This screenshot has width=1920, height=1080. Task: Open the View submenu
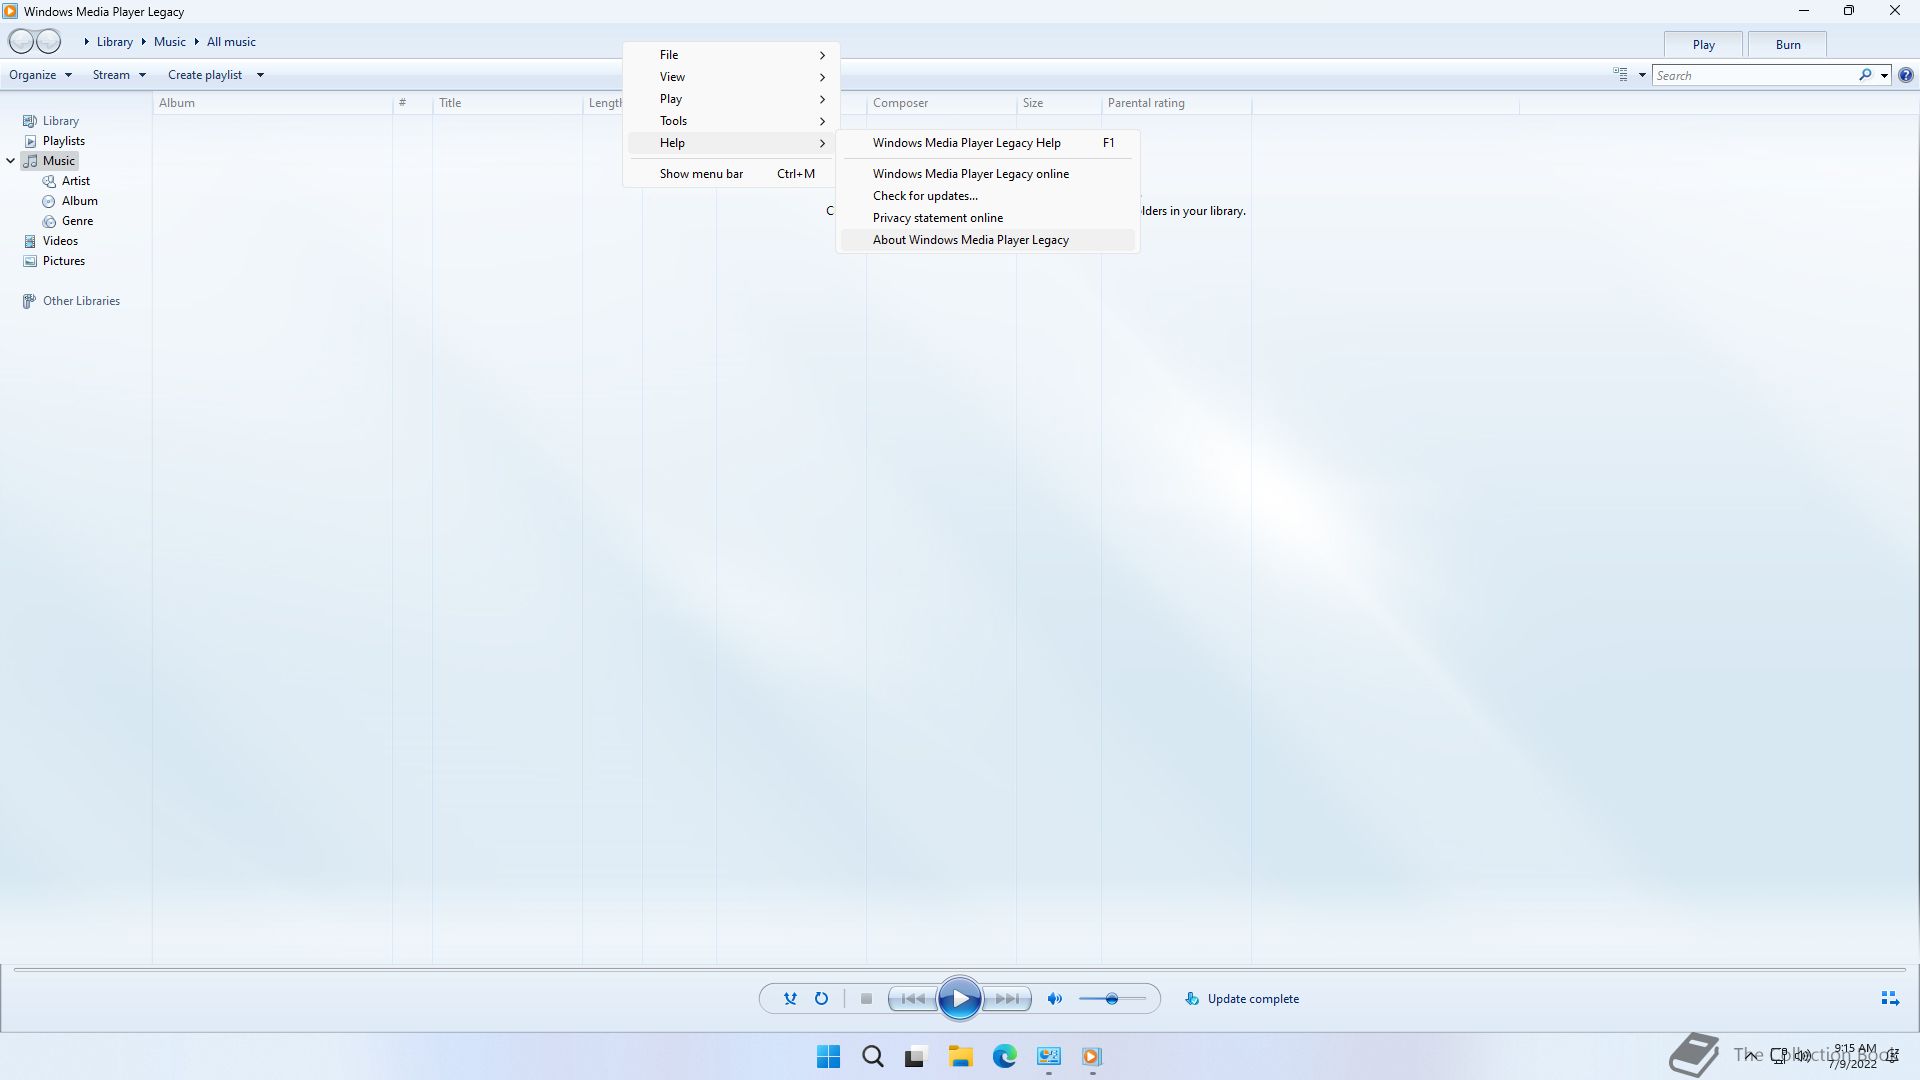[x=731, y=77]
